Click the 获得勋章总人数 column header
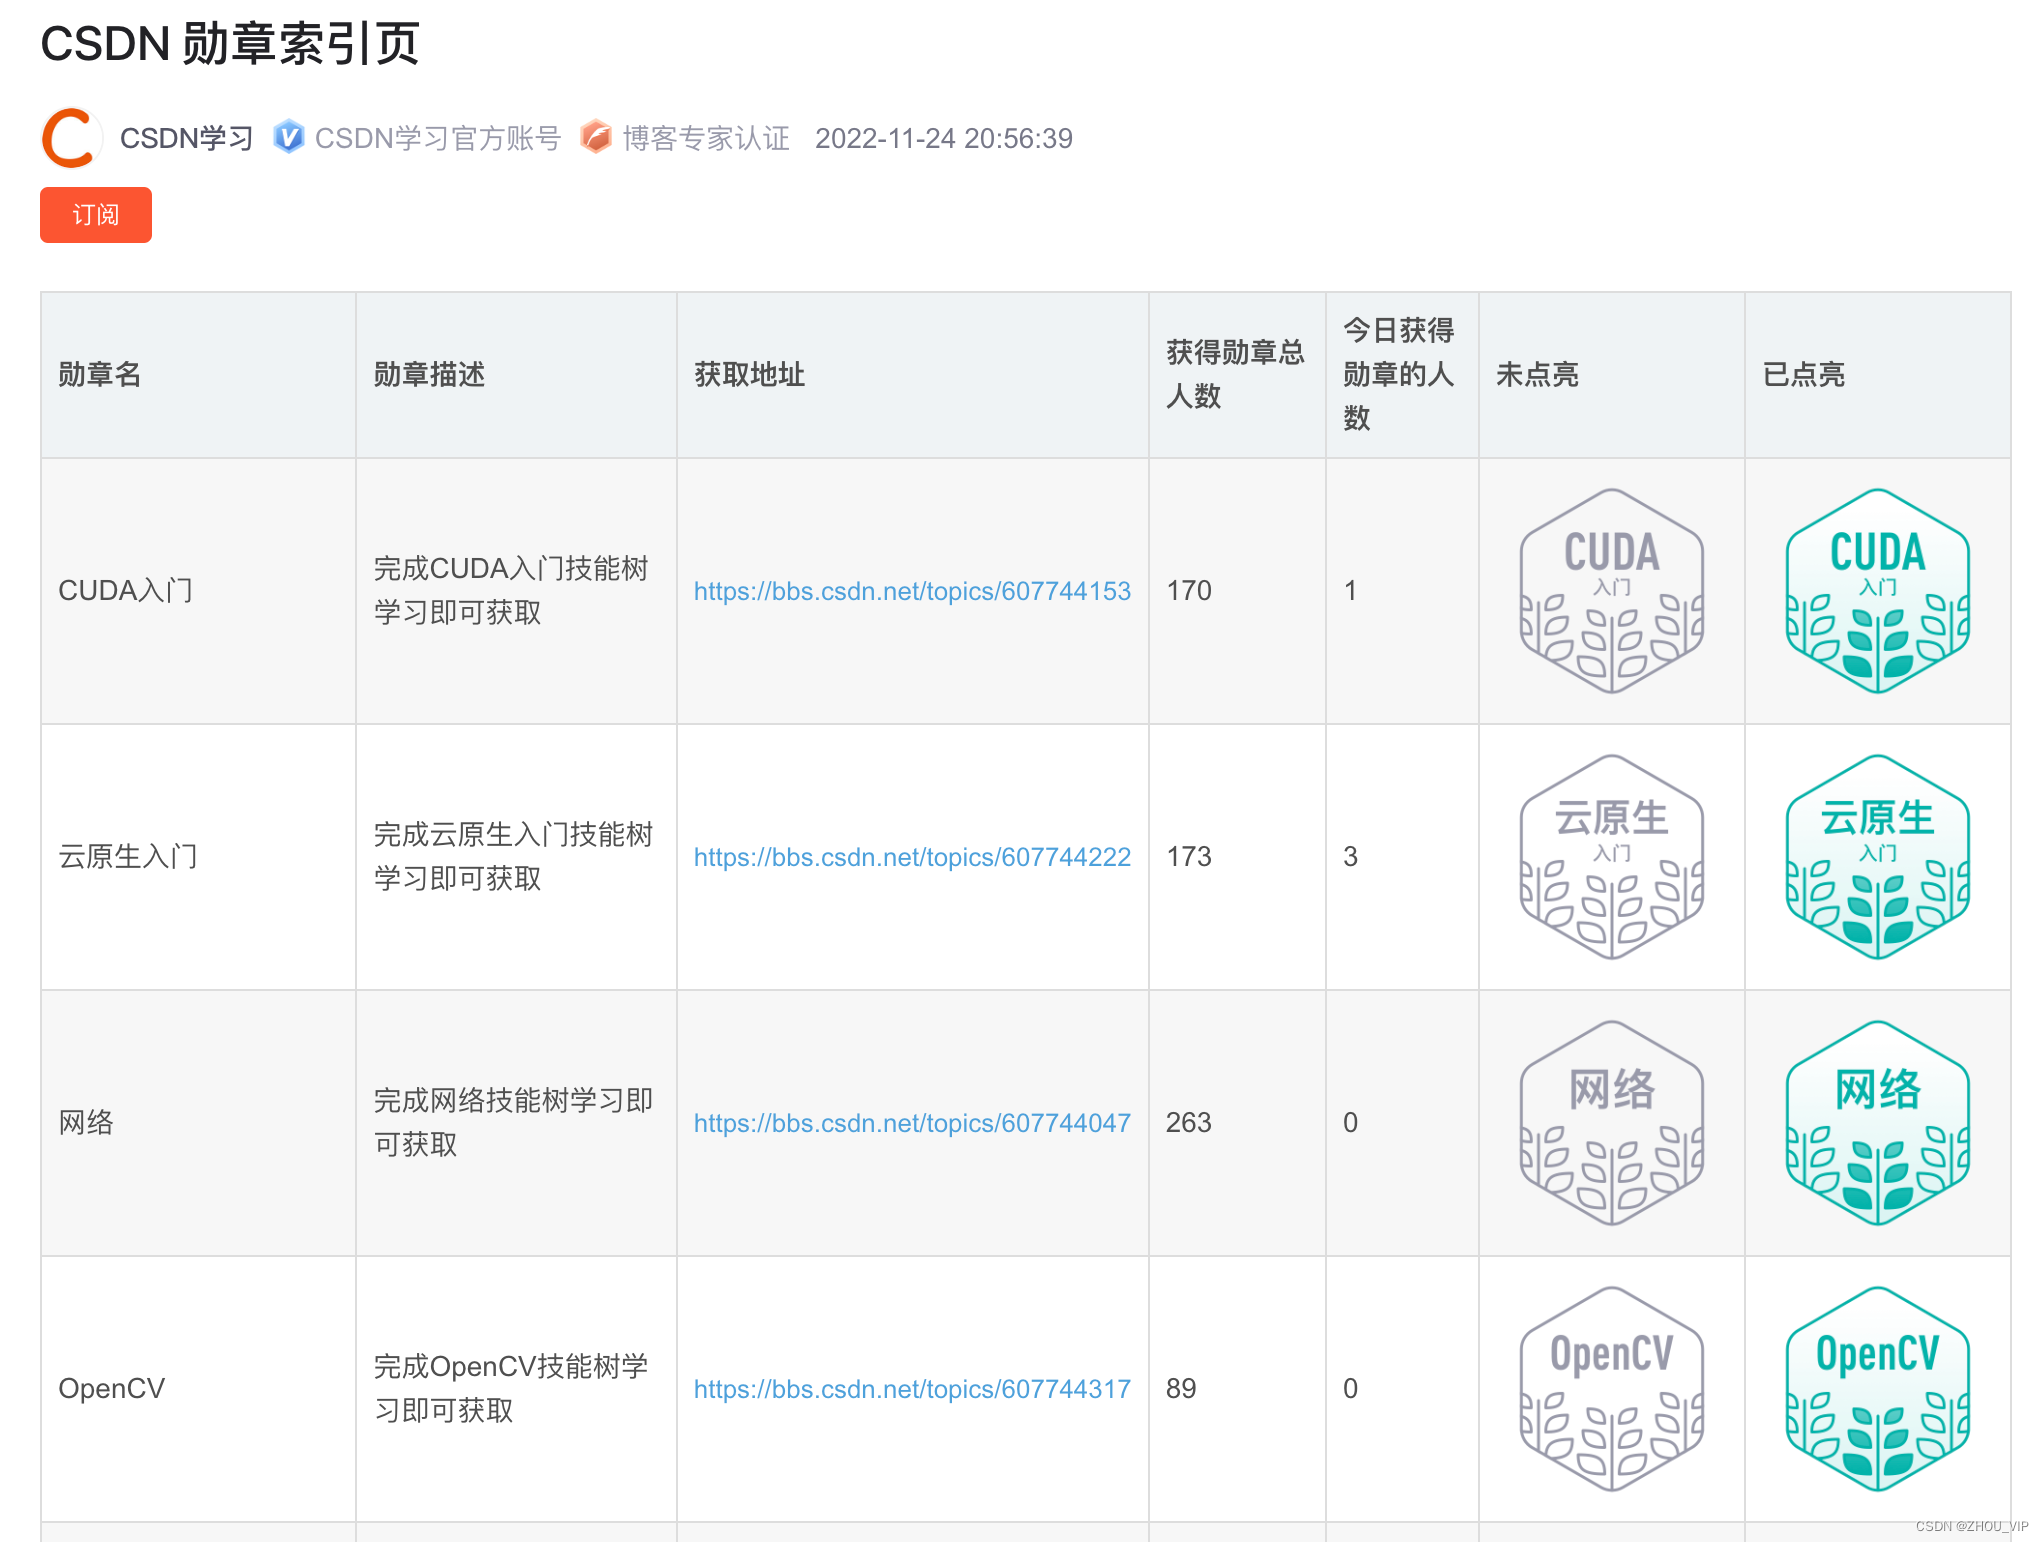The height and width of the screenshot is (1542, 2044). 1235,374
